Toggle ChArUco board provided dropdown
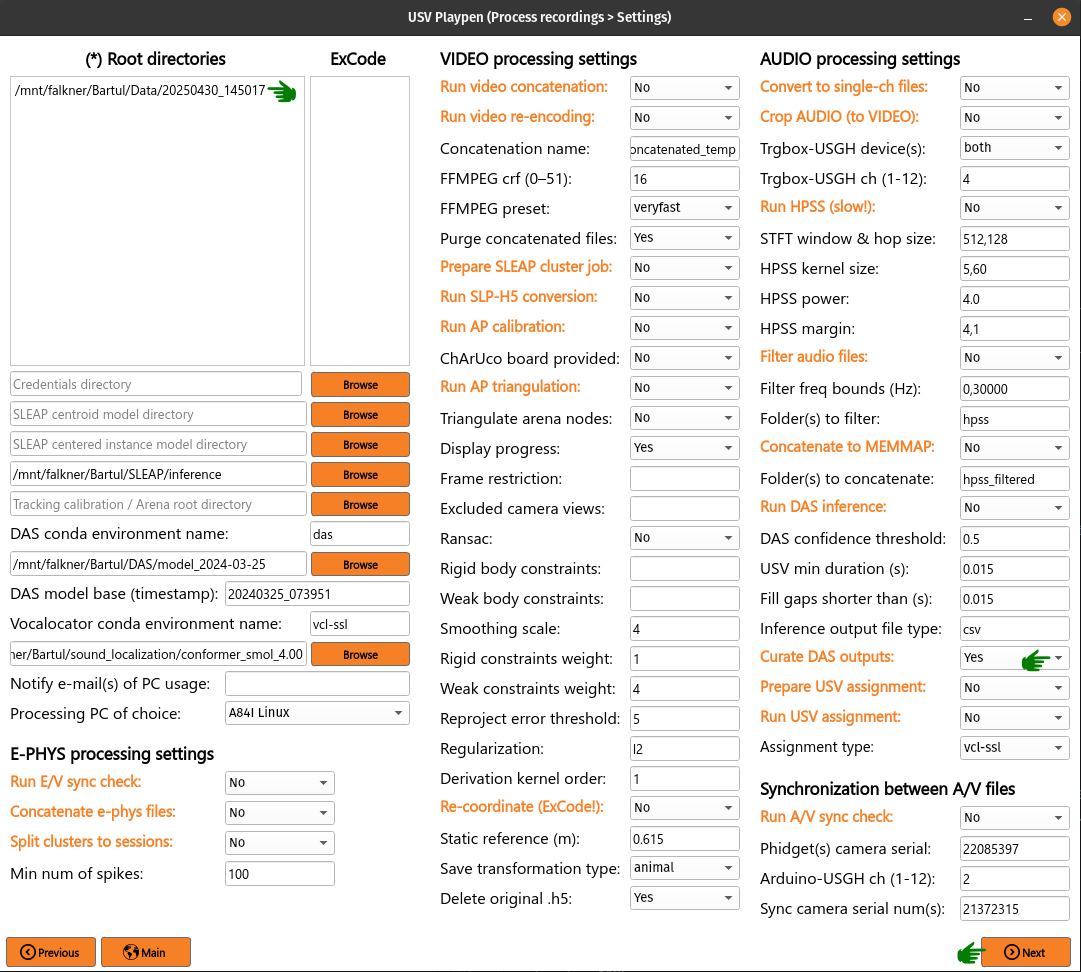 [684, 358]
